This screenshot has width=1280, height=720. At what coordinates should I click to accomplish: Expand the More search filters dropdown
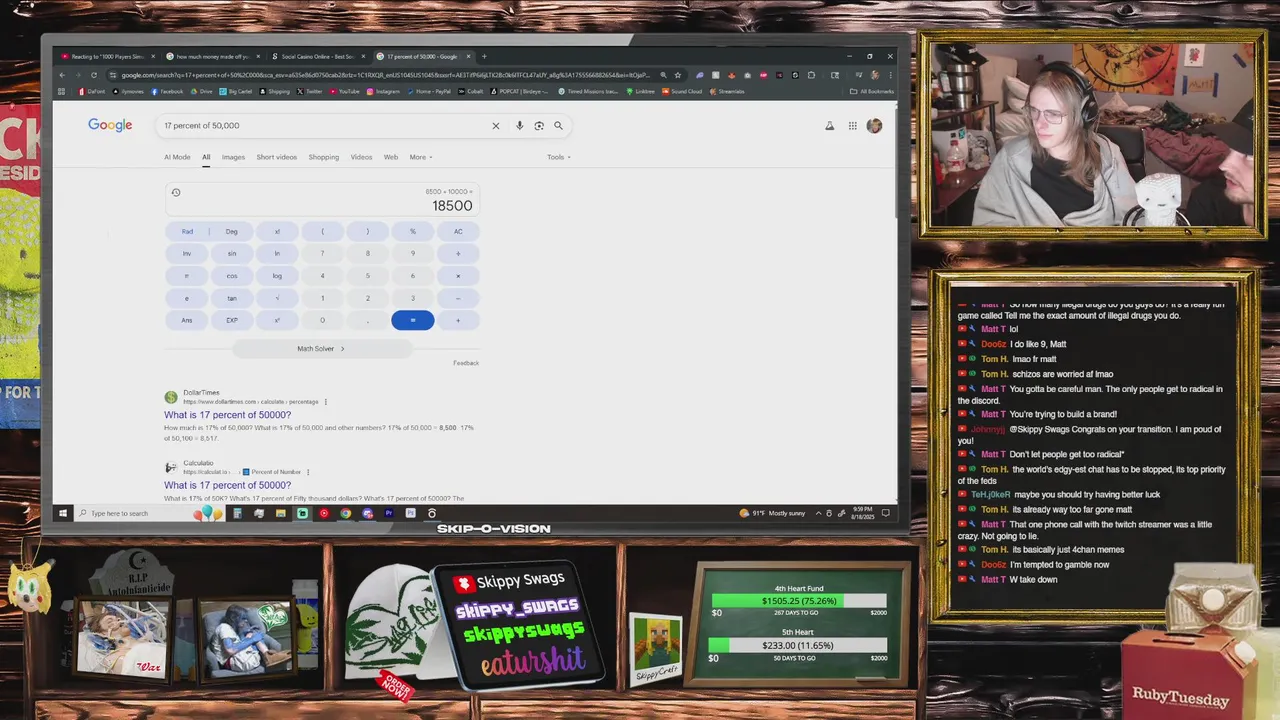tap(421, 157)
